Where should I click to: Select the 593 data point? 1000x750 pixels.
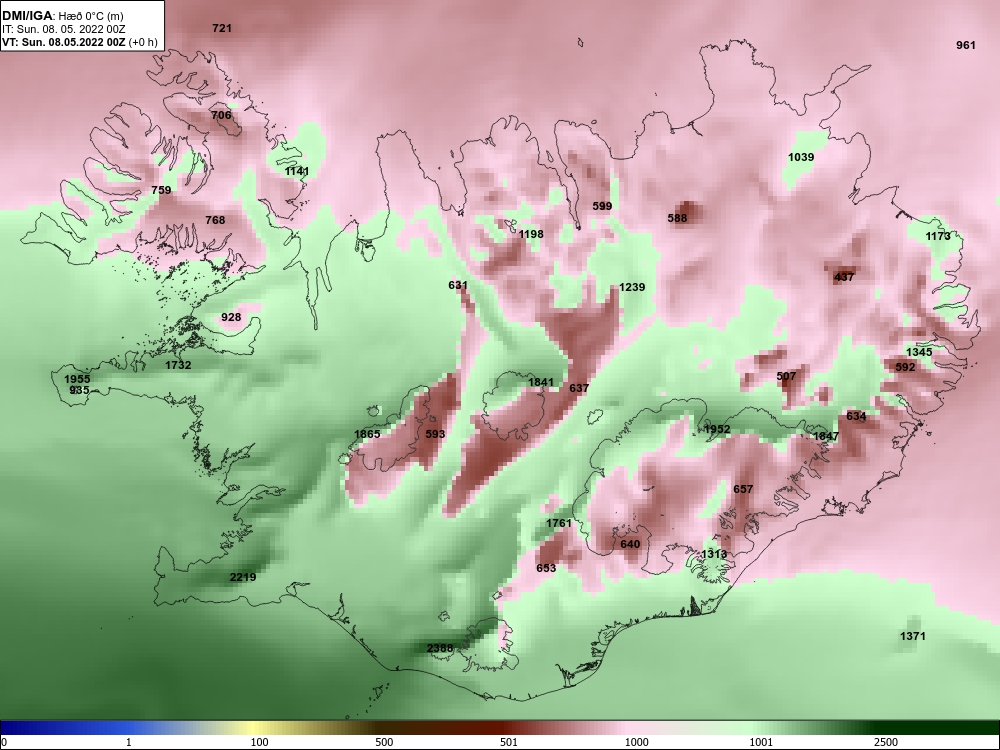tap(435, 434)
